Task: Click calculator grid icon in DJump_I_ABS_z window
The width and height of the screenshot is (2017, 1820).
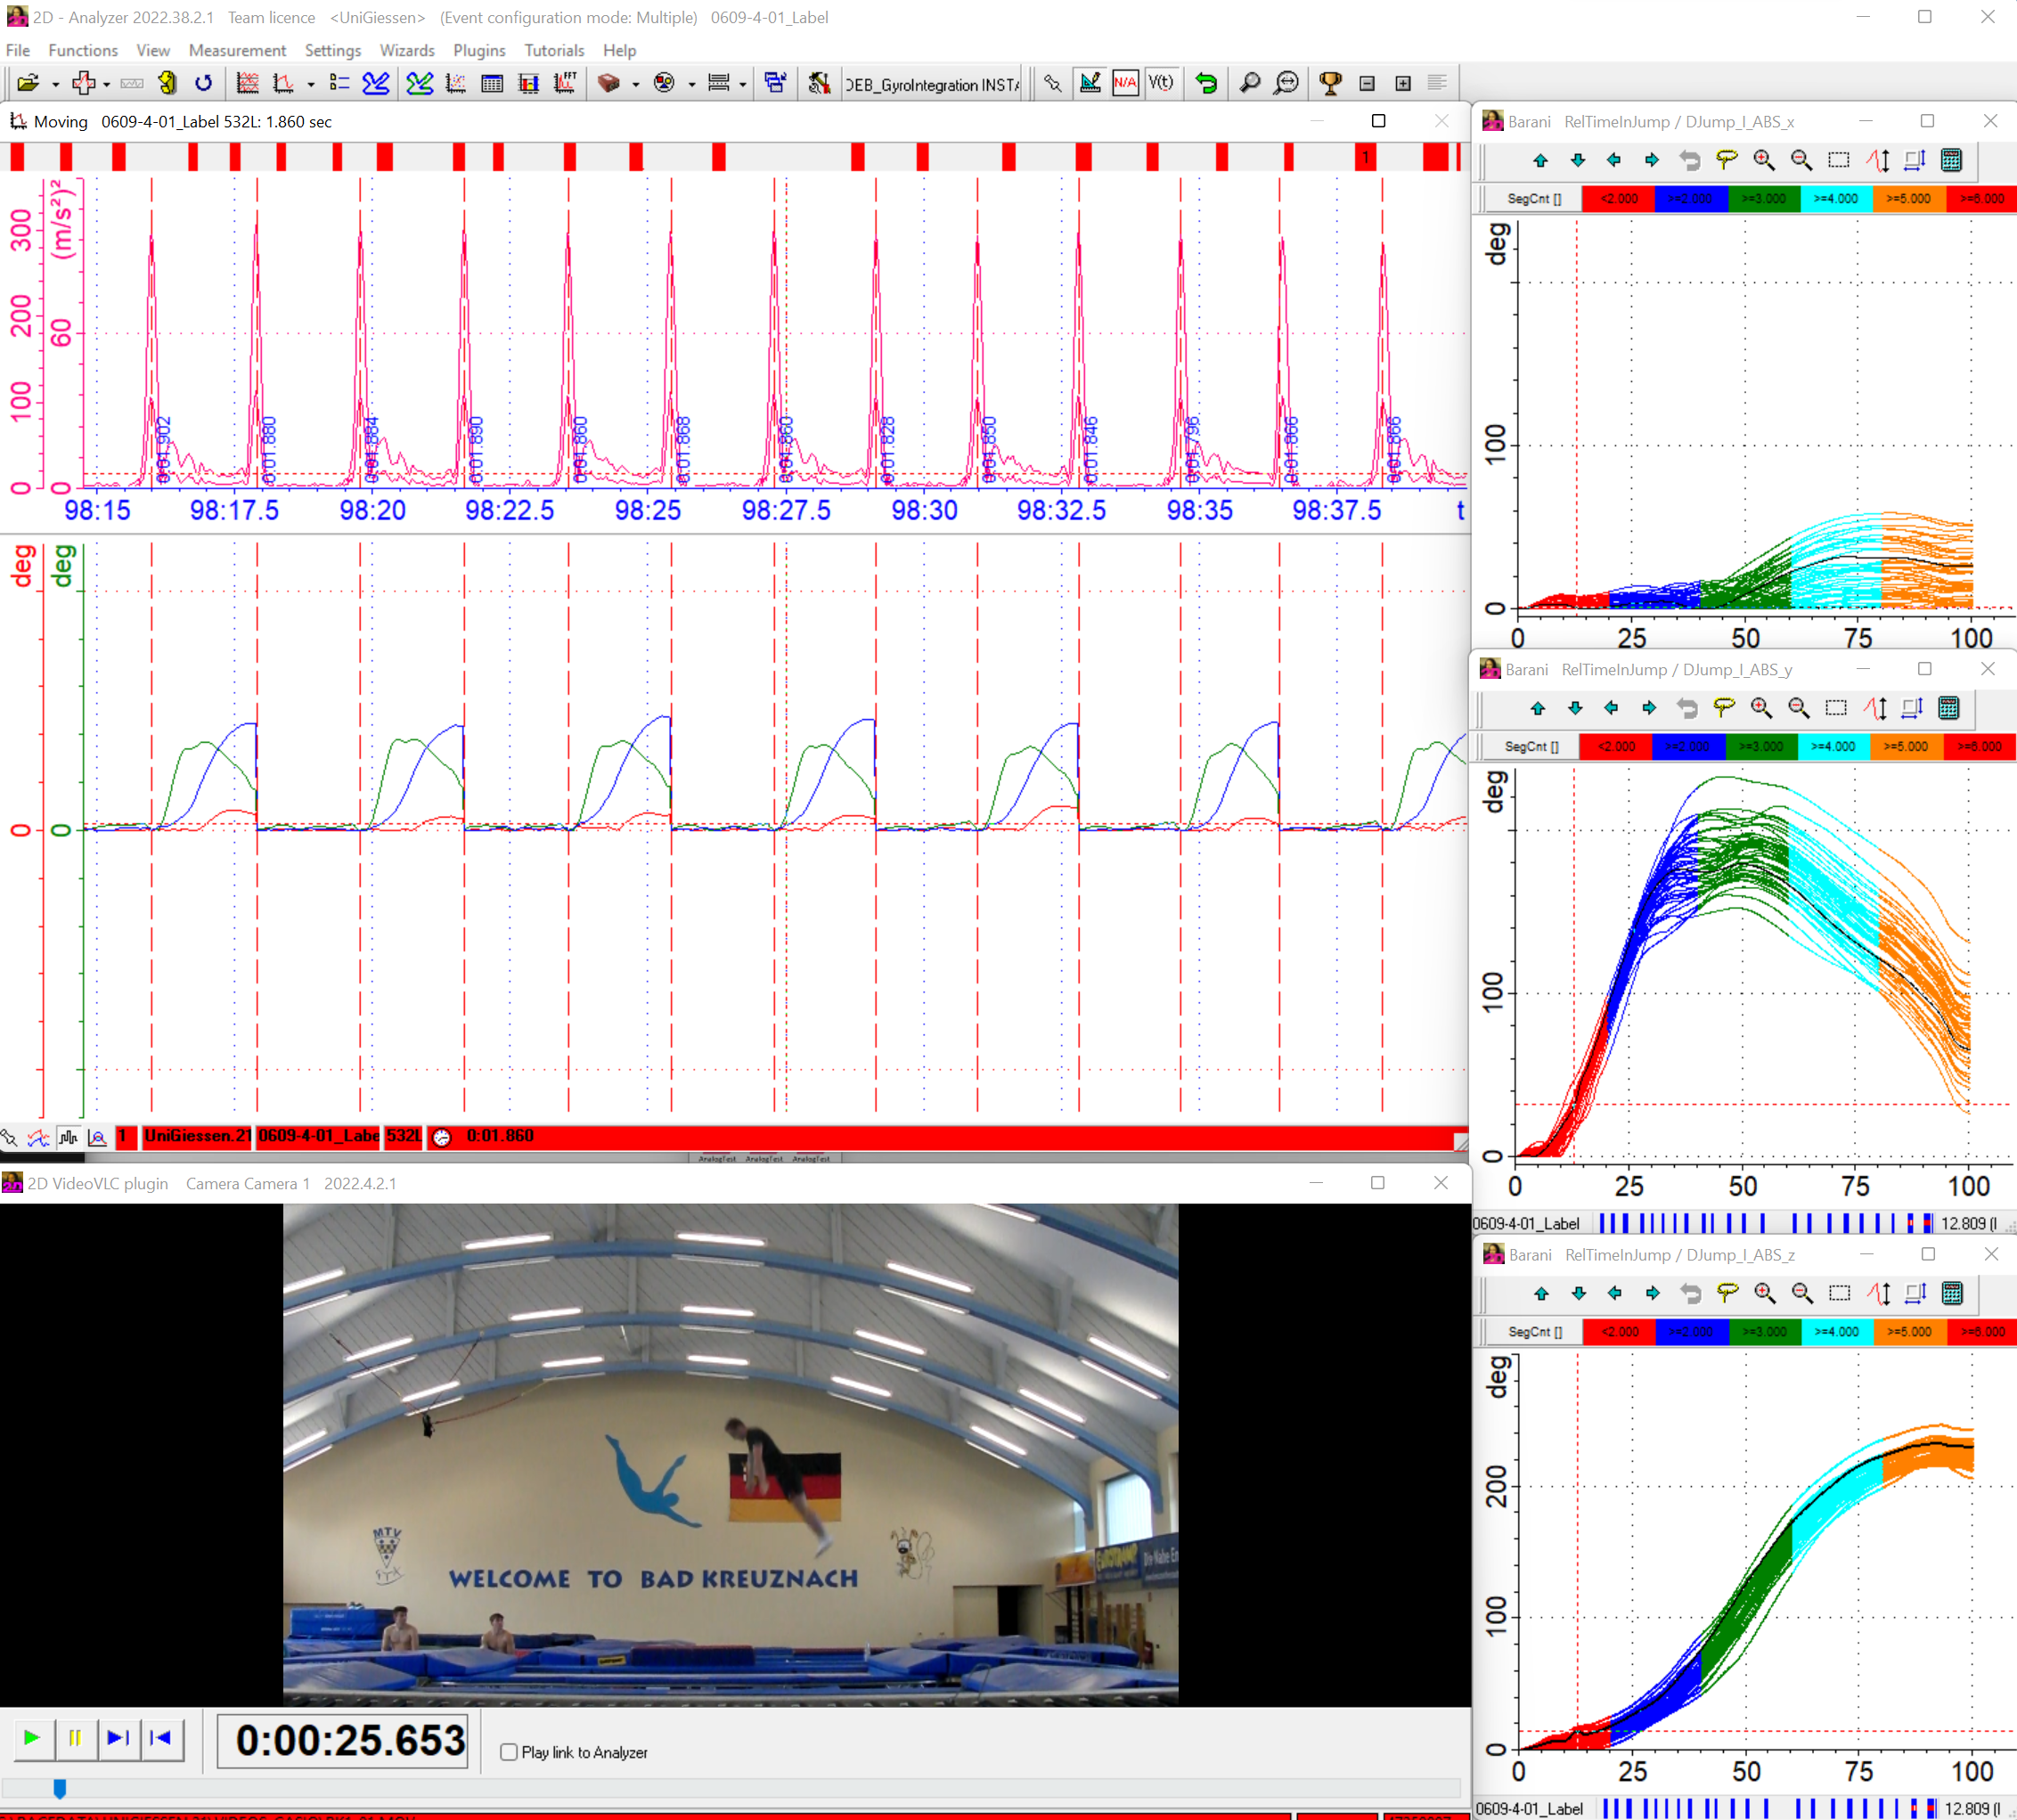Action: pyautogui.click(x=1951, y=1294)
